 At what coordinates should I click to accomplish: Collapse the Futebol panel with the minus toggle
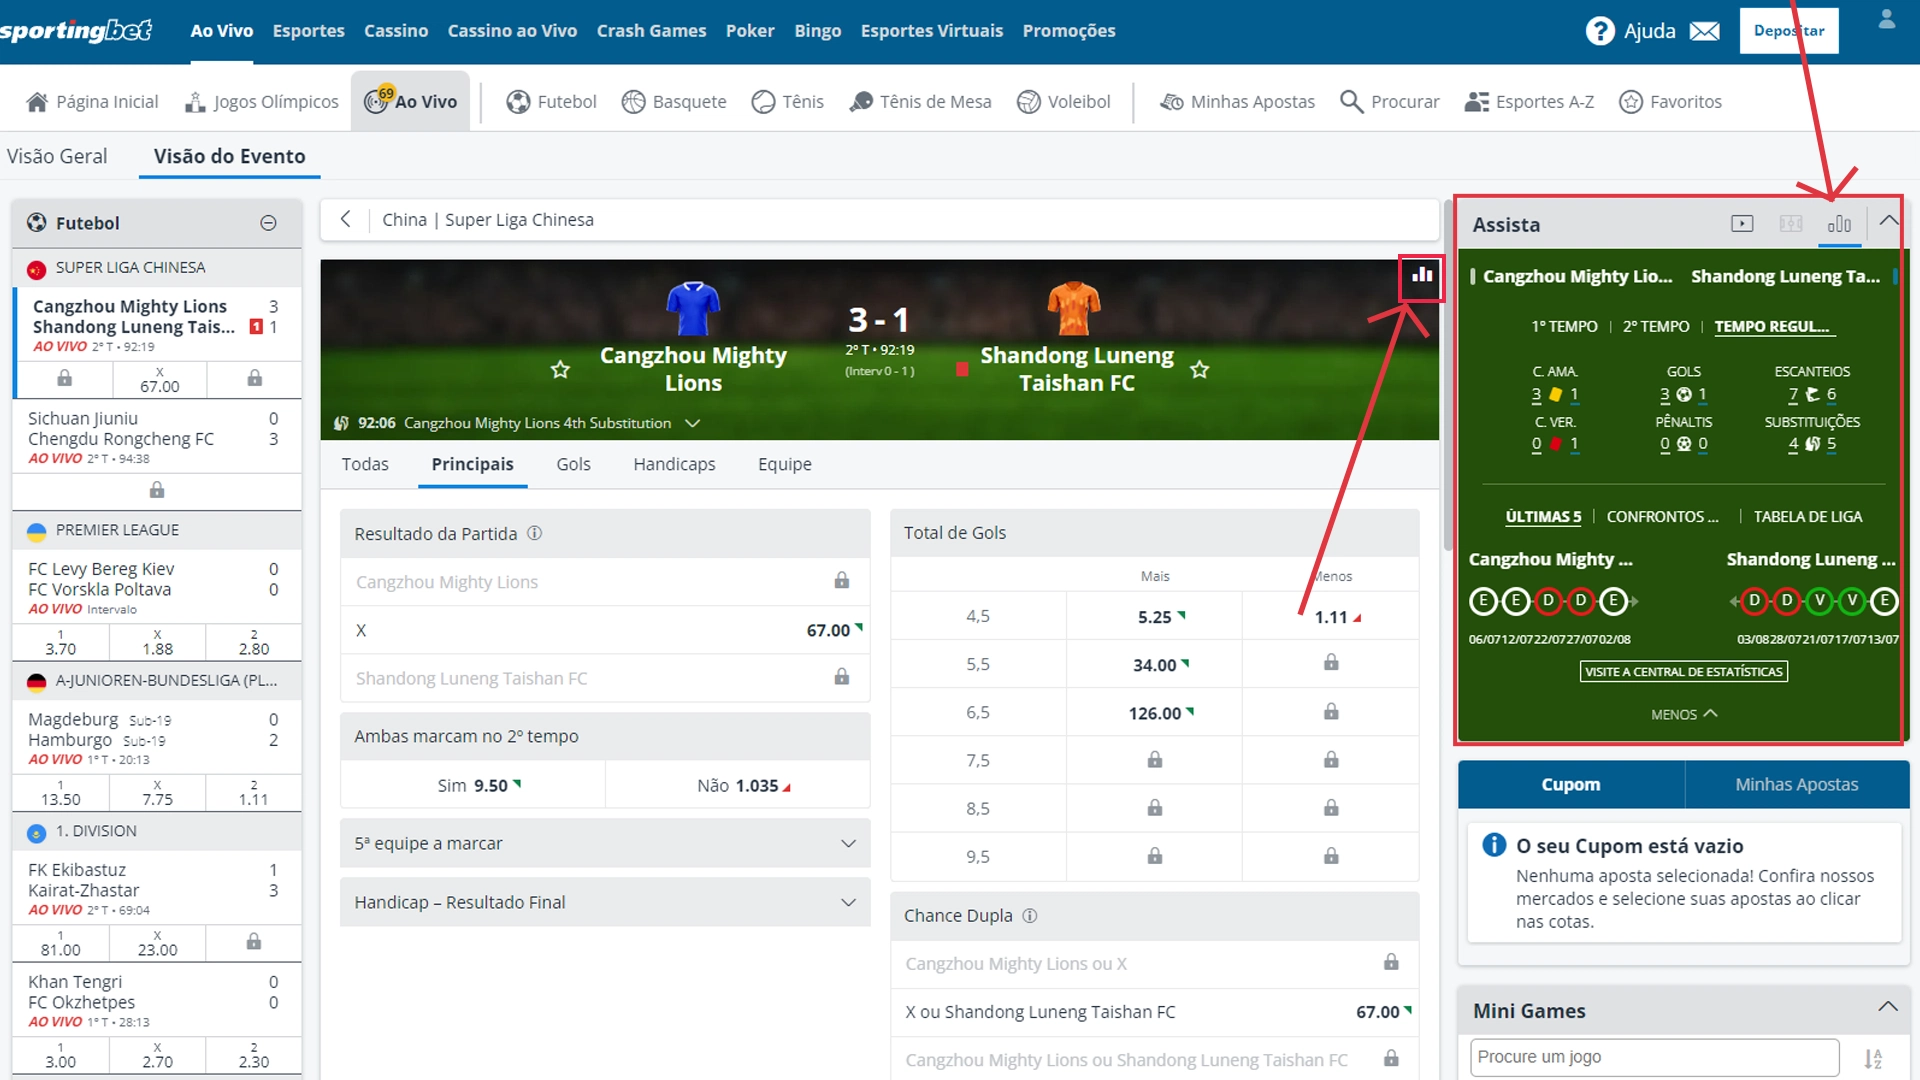[268, 223]
